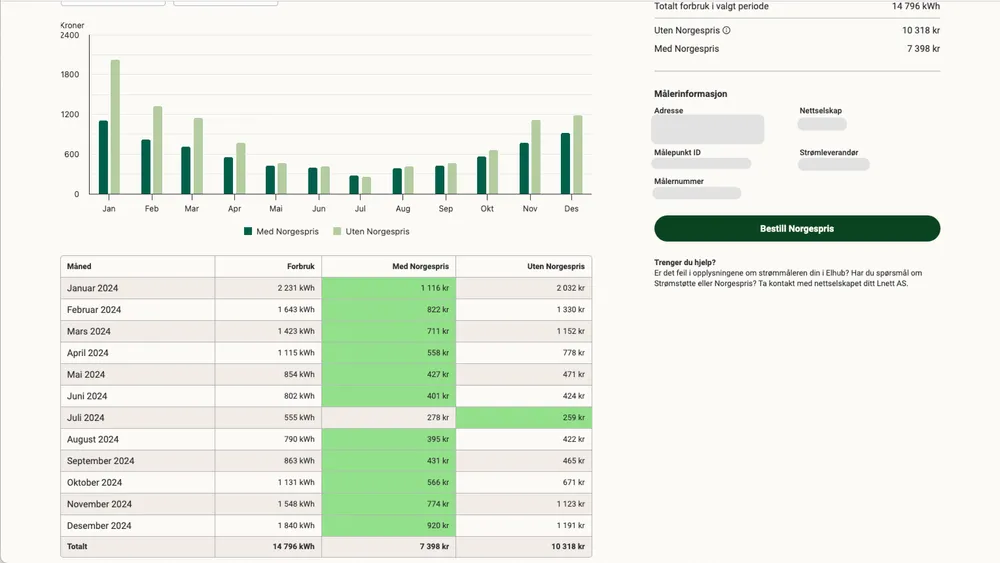Select the Januar 2024 table row
The width and height of the screenshot is (1000, 563).
click(x=326, y=288)
